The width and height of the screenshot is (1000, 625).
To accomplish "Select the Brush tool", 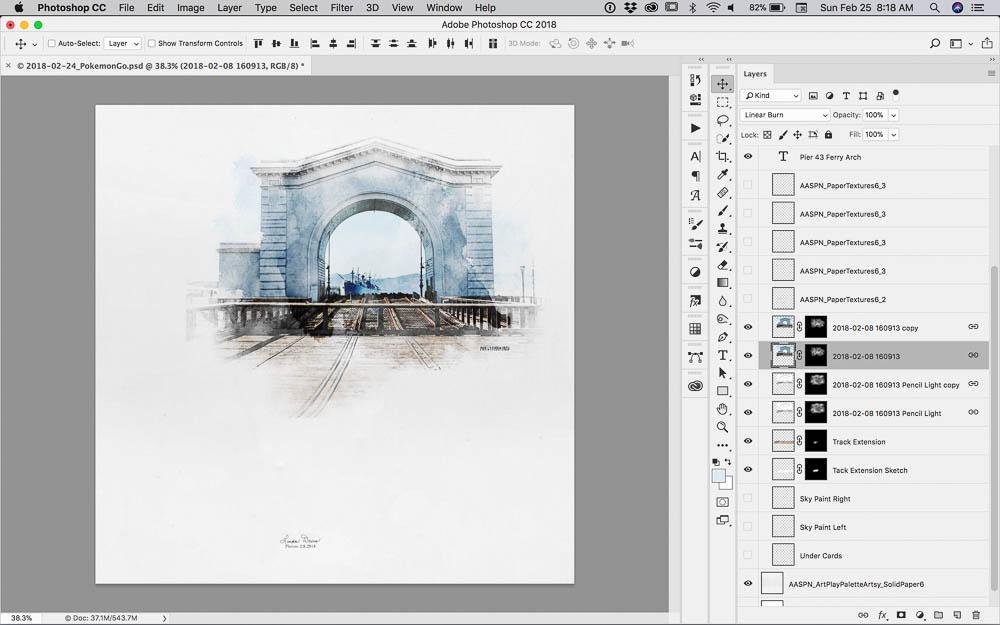I will click(x=722, y=210).
